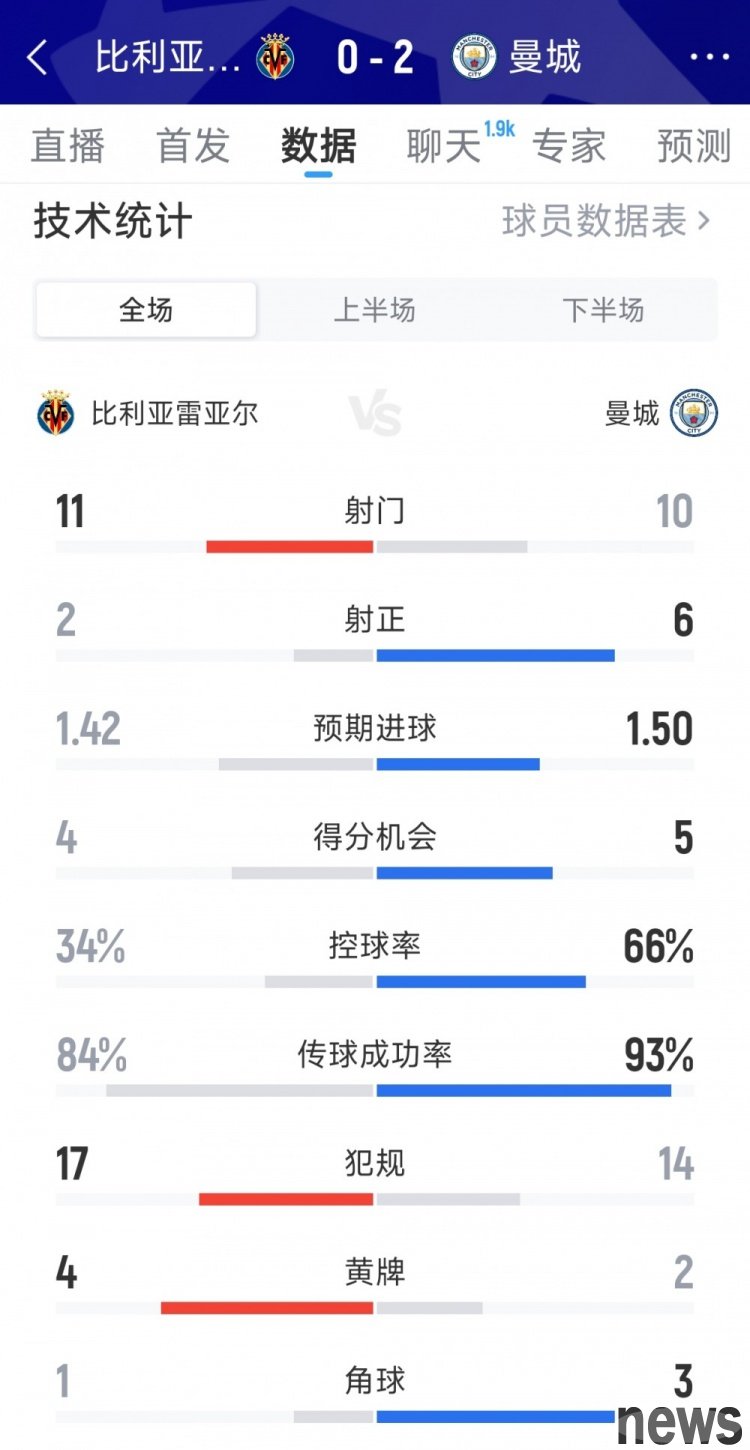Go to the 预测 prediction tab
750x1450 pixels.
[694, 146]
